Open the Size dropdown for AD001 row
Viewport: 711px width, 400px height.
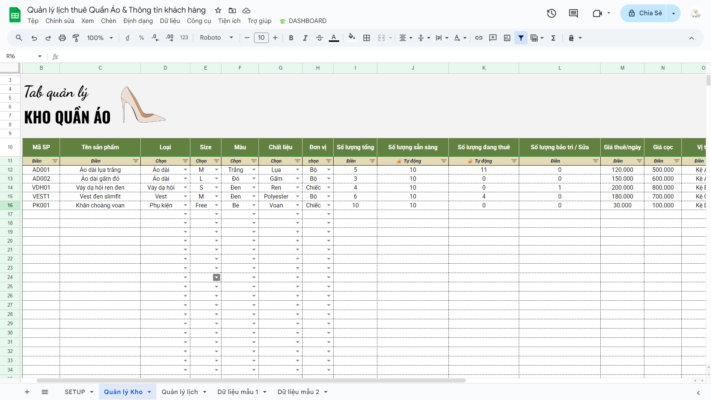(213, 170)
